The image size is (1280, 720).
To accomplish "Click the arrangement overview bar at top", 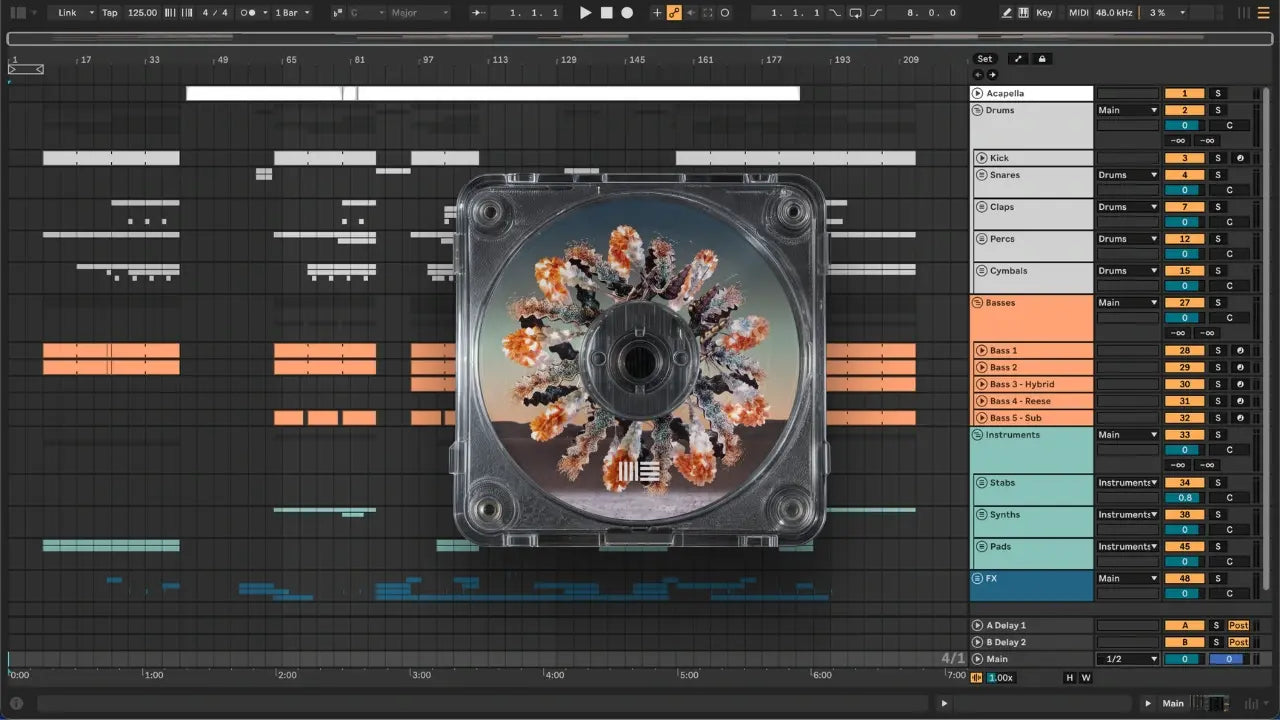I will click(x=639, y=39).
